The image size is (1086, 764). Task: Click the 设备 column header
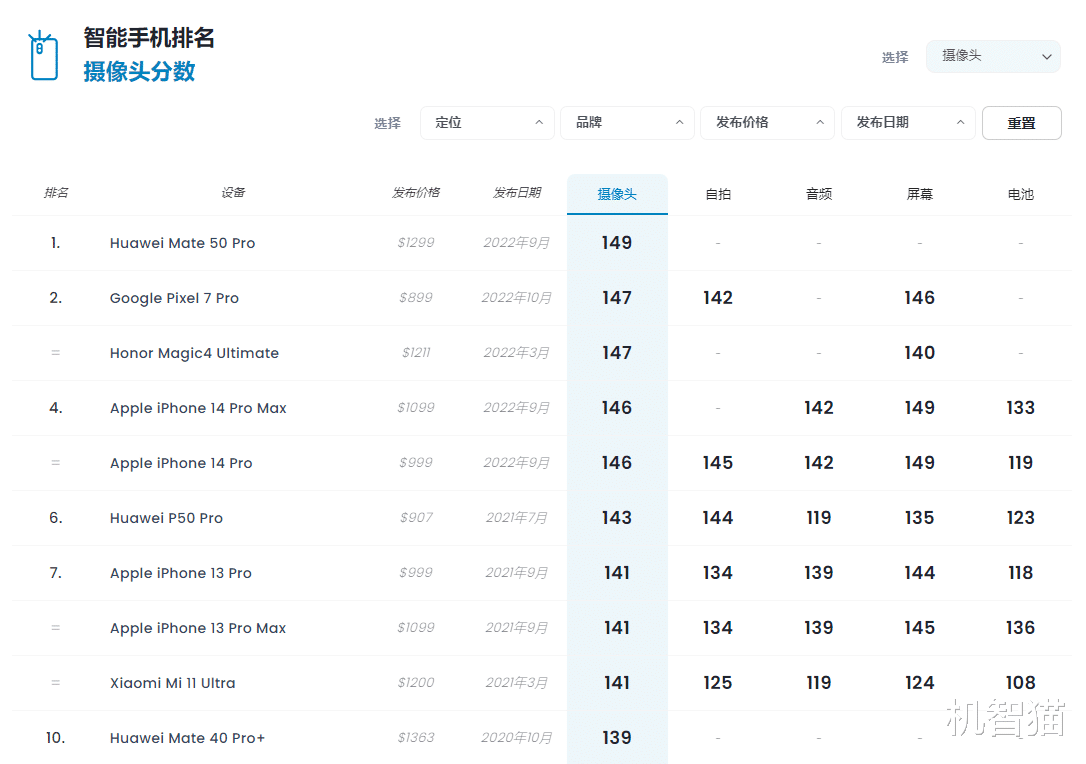(233, 193)
